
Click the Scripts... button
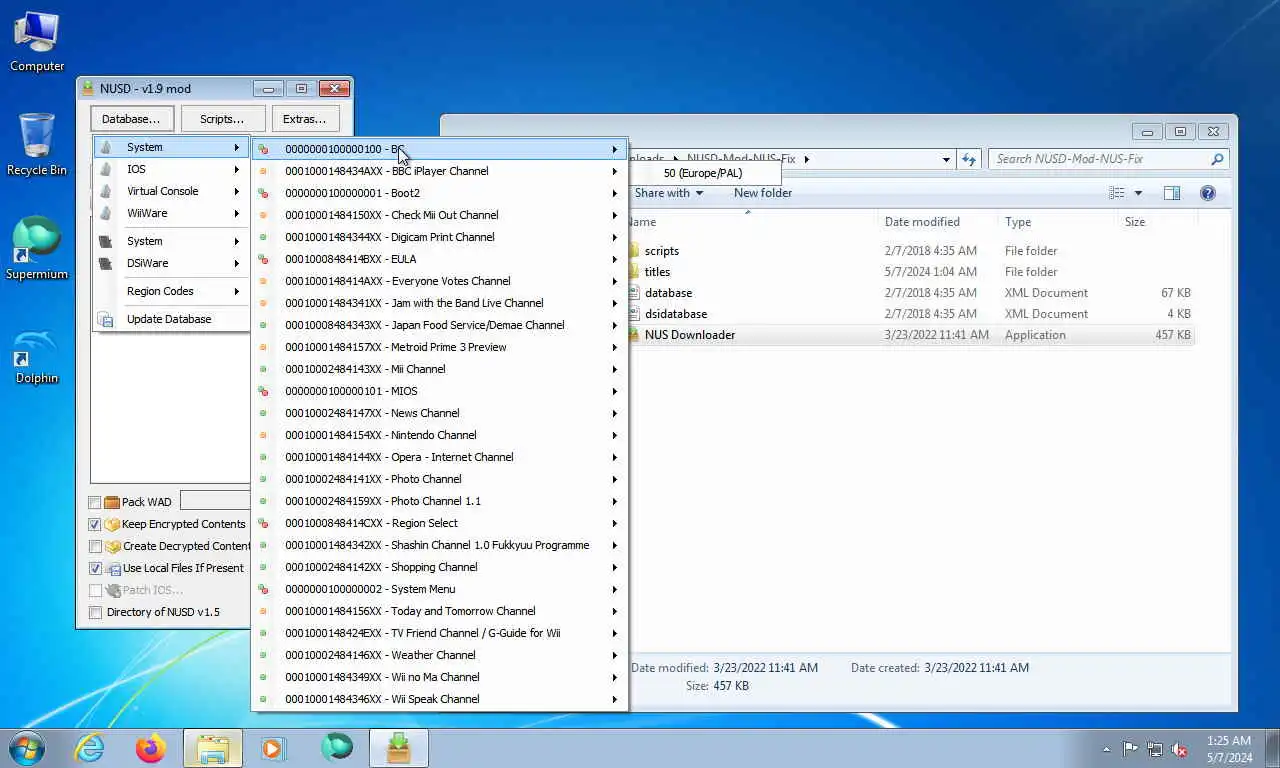[x=222, y=119]
